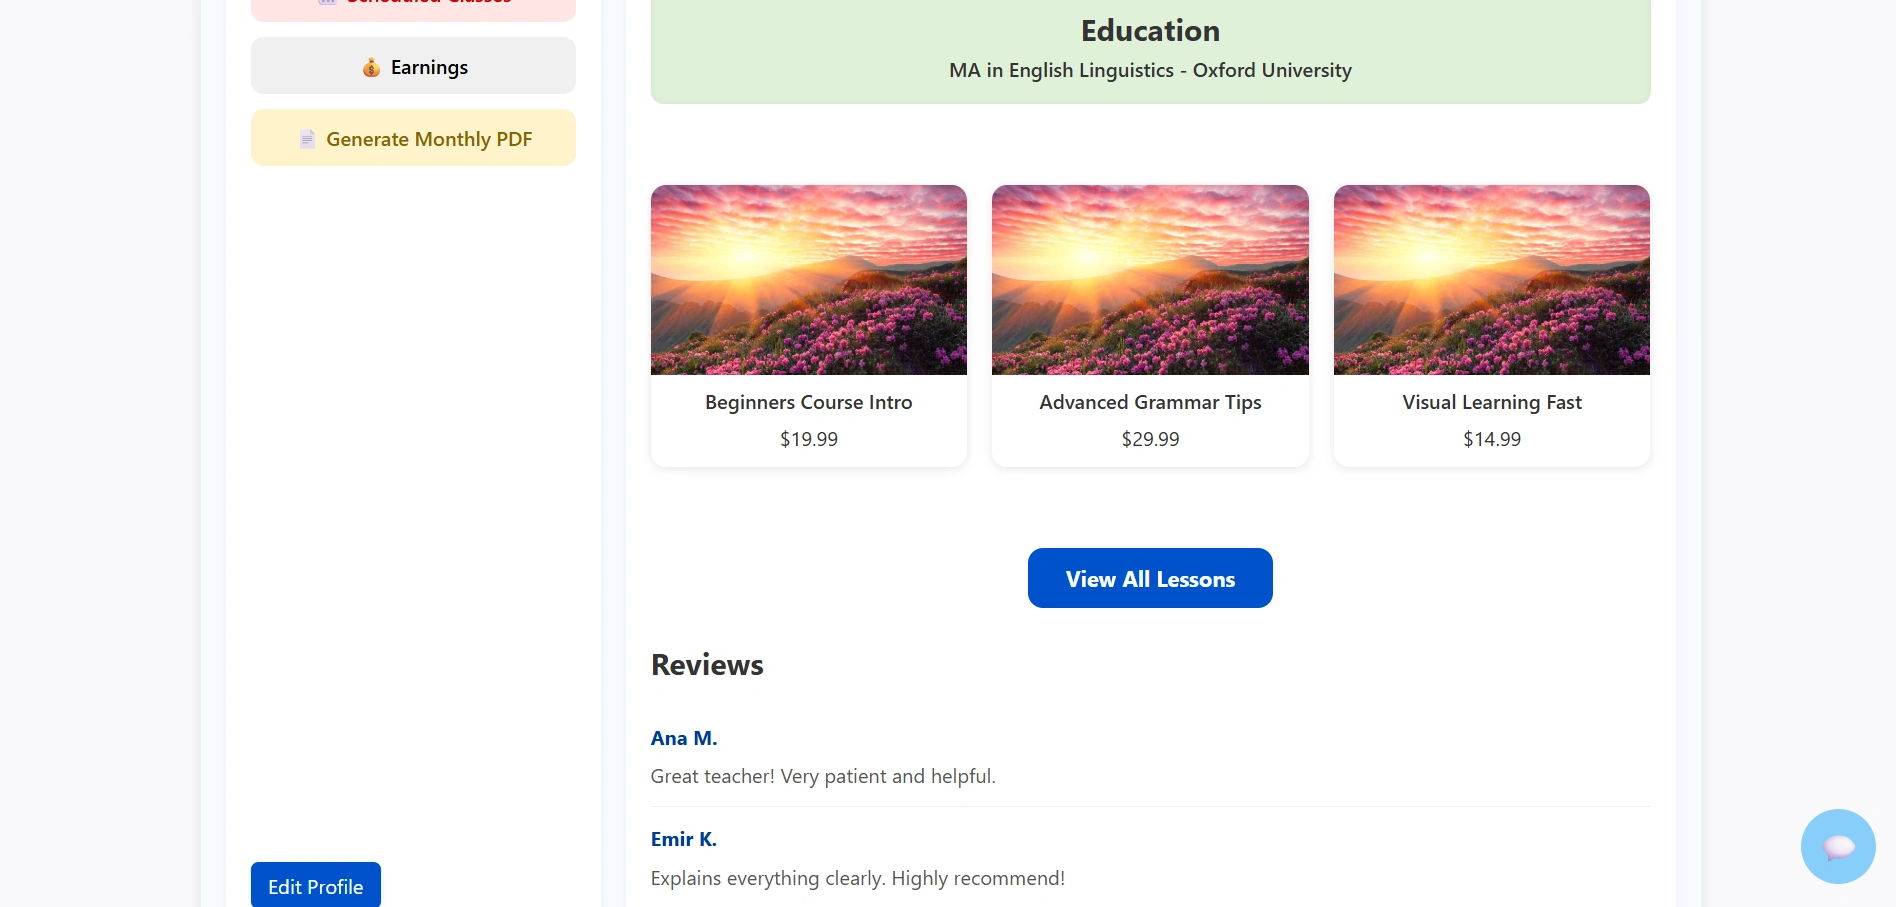
Task: Open Advanced Grammar Tips thumbnail image
Action: click(1150, 280)
